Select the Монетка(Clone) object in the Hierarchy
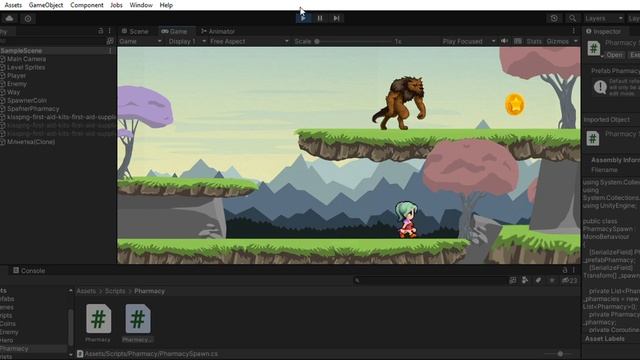This screenshot has width=640, height=360. (x=31, y=142)
